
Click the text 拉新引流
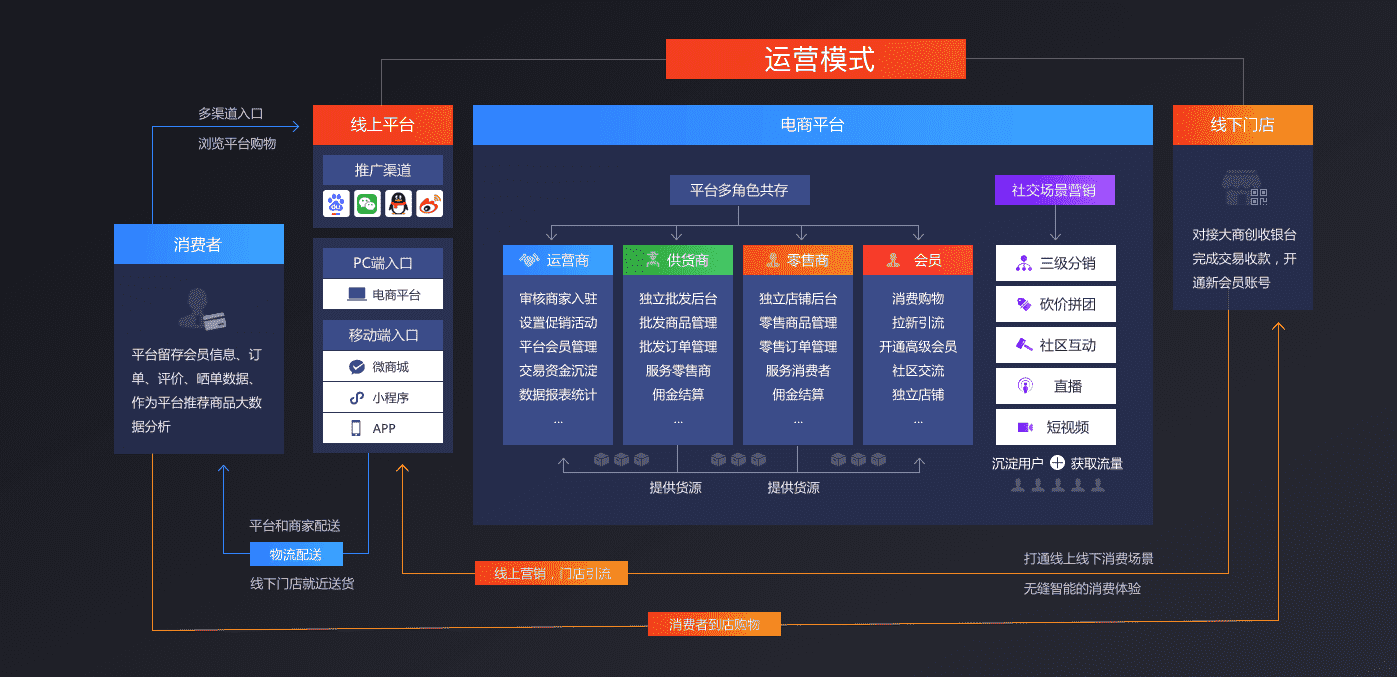pyautogui.click(x=918, y=323)
